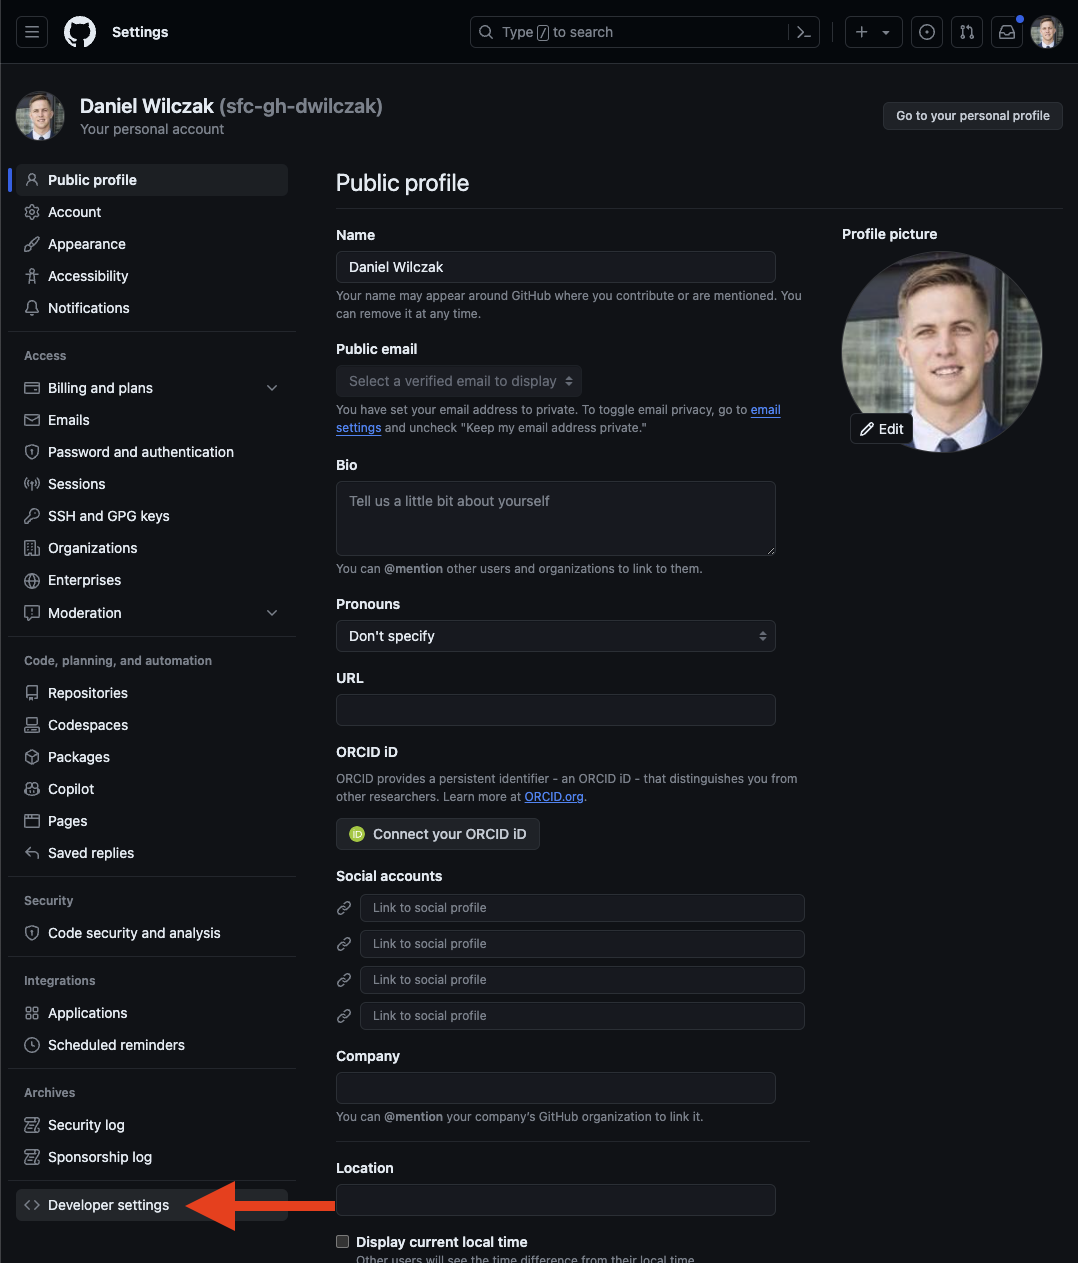Open the hamburger navigation menu
This screenshot has width=1078, height=1263.
point(32,32)
